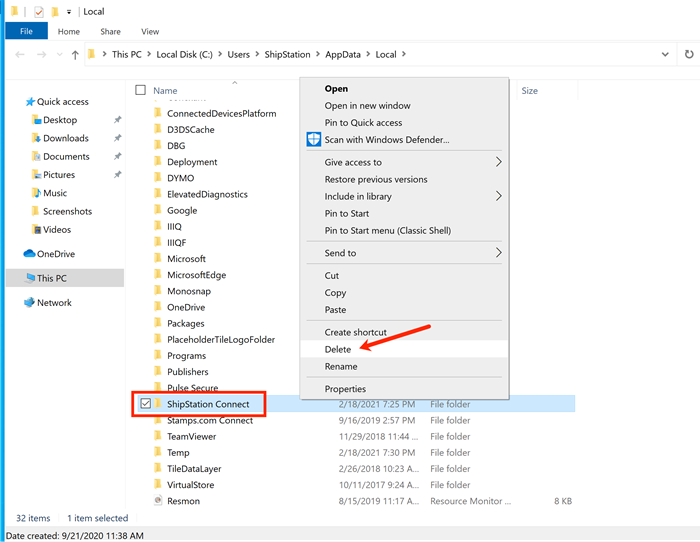Image resolution: width=700 pixels, height=542 pixels.
Task: Select the Stamps.com Connect folder
Action: (210, 421)
